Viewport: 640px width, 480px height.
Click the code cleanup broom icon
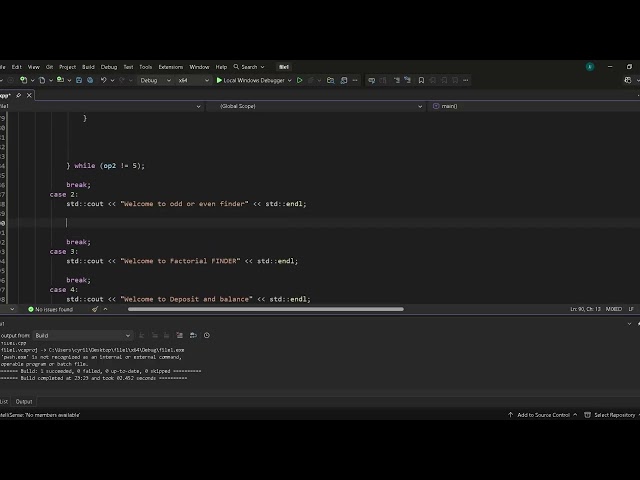95,309
